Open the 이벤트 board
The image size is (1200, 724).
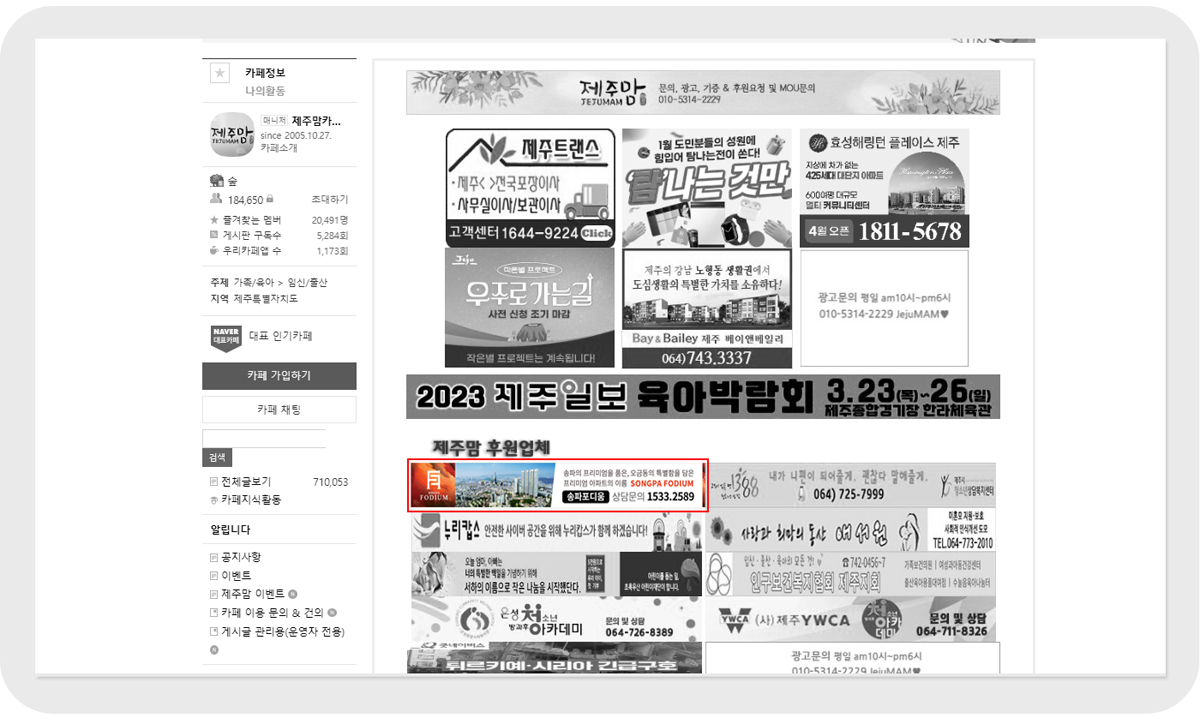236,576
